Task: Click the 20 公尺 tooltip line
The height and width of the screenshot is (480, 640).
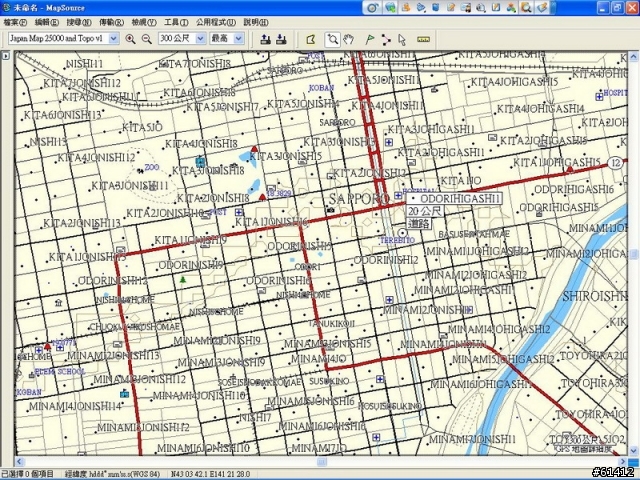Action: click(425, 211)
